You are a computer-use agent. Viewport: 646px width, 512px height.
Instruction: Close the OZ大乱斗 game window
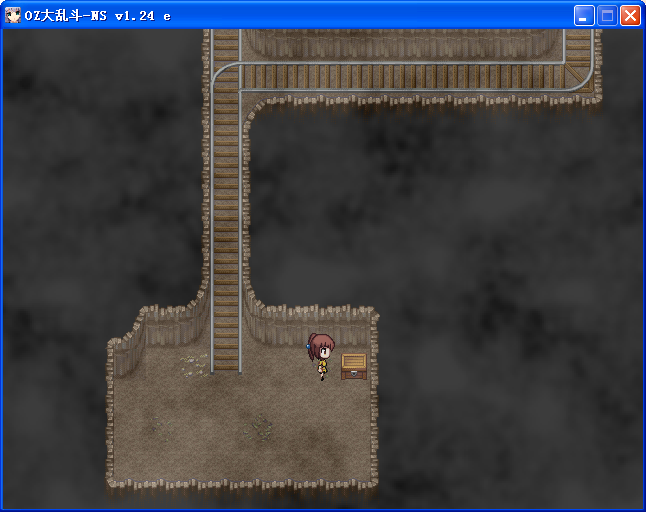pos(630,16)
